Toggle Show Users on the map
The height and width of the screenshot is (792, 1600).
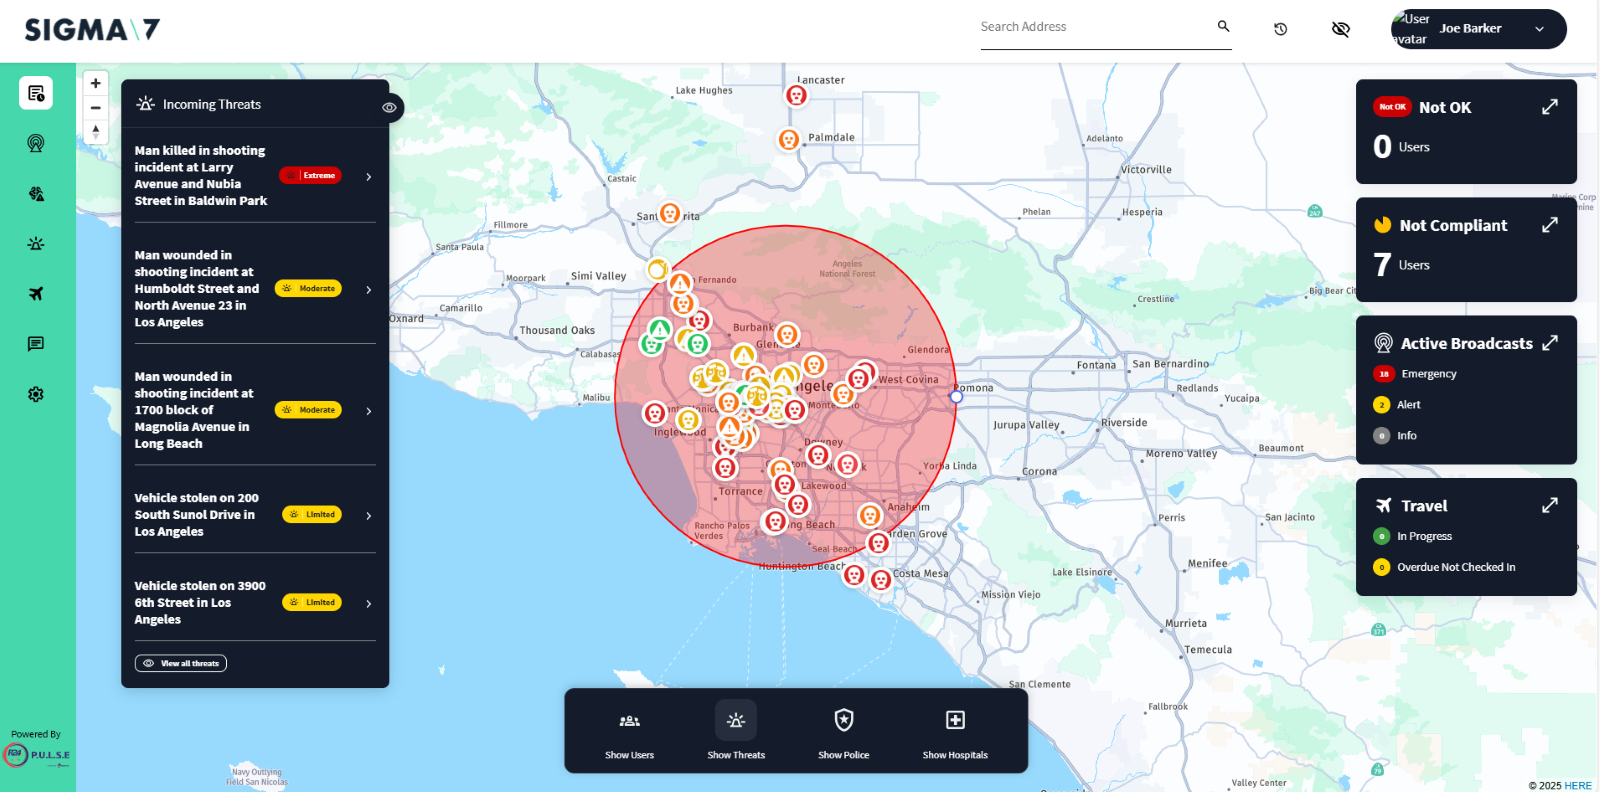[x=629, y=732]
